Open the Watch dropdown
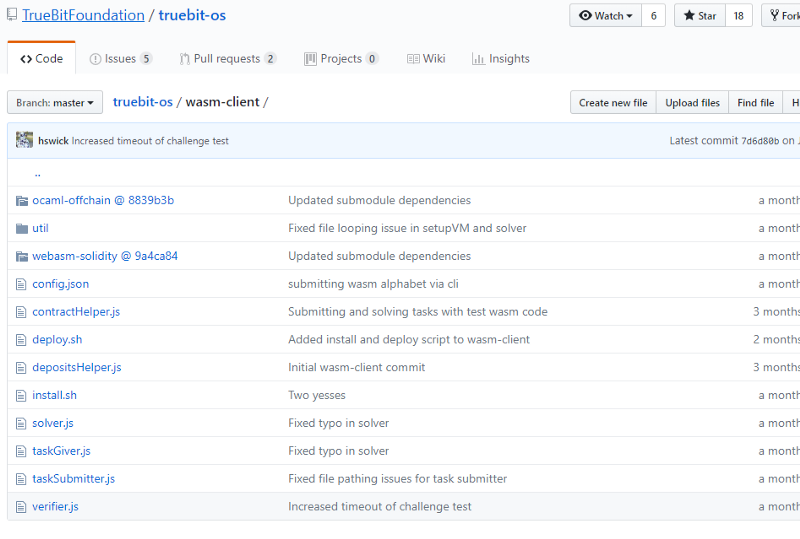Image resolution: width=800 pixels, height=539 pixels. [x=606, y=16]
